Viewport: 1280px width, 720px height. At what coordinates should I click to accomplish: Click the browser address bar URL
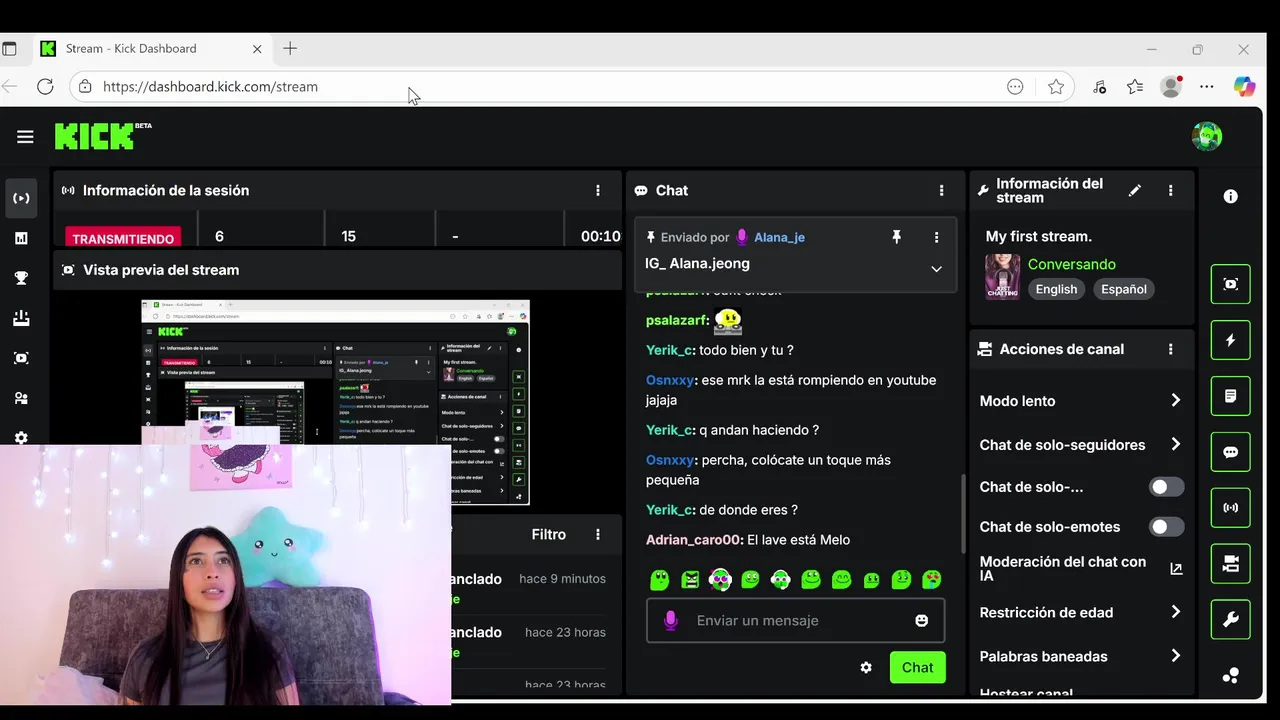(210, 87)
